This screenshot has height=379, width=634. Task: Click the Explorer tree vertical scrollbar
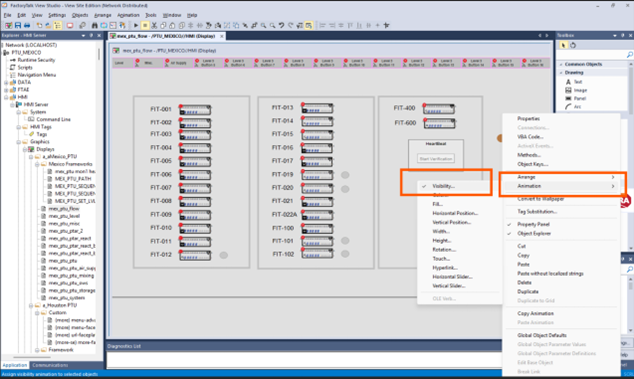coord(99,55)
